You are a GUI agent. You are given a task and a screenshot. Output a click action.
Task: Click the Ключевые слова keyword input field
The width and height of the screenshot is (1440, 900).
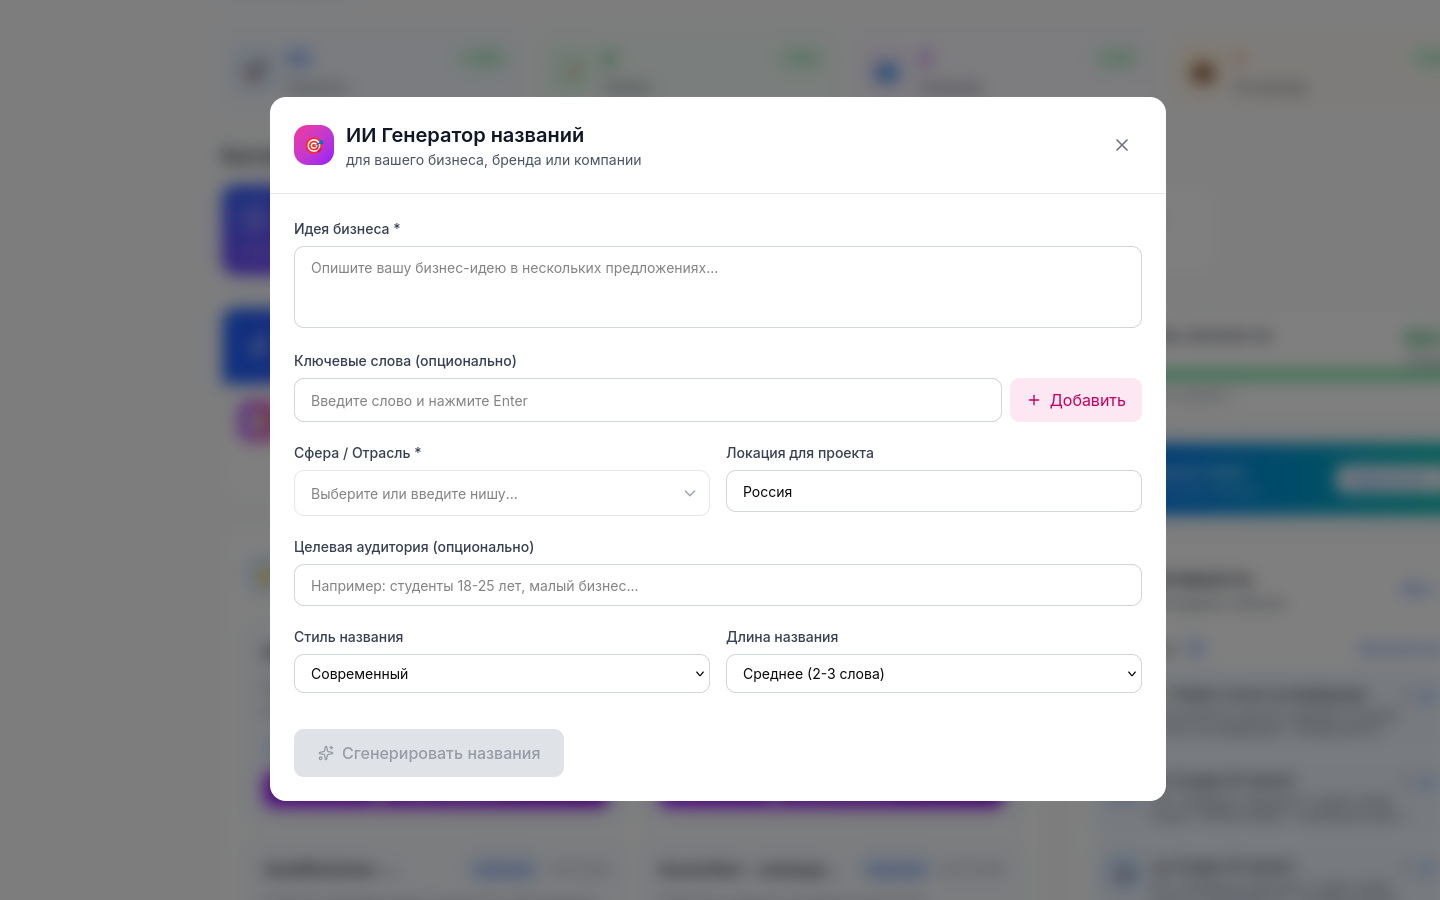point(648,400)
